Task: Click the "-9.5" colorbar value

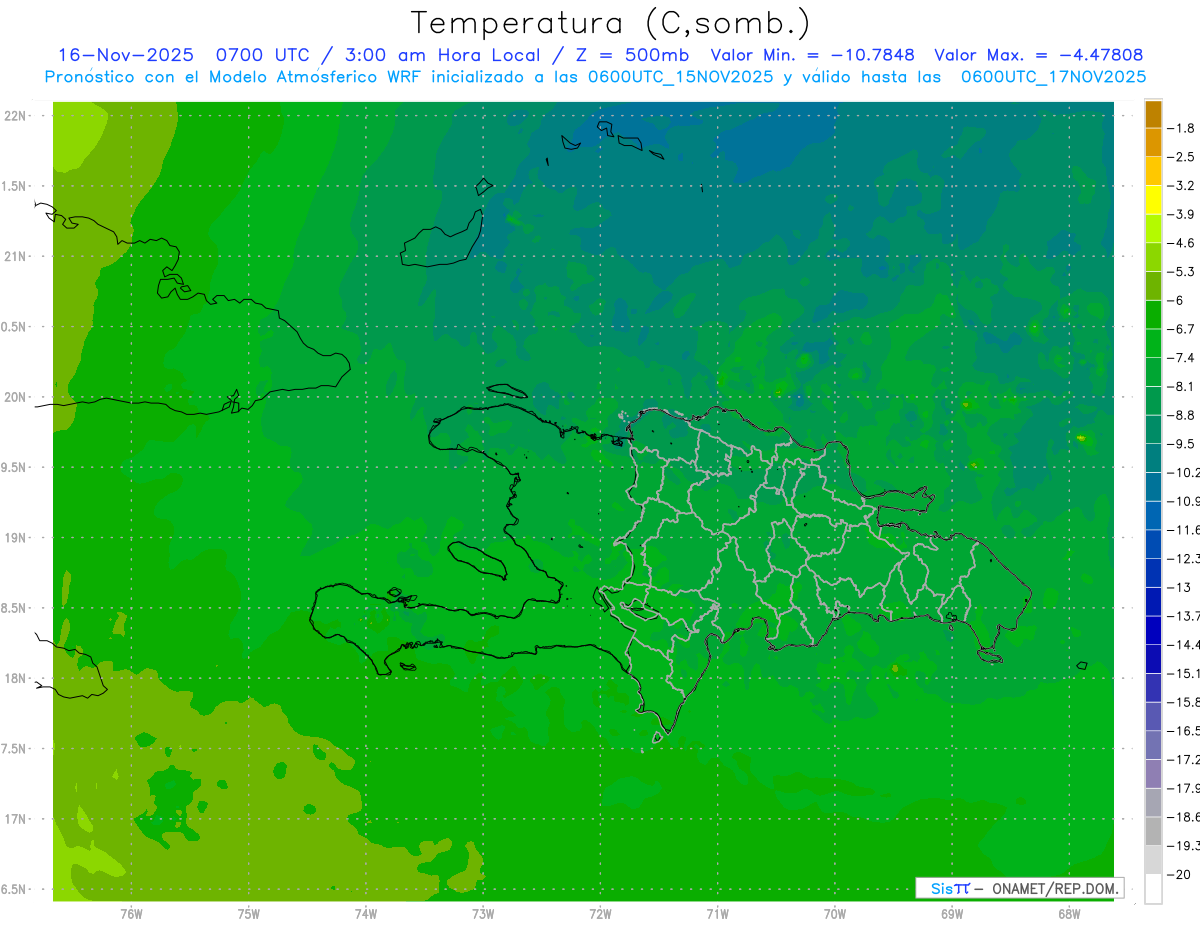Action: tap(1183, 444)
